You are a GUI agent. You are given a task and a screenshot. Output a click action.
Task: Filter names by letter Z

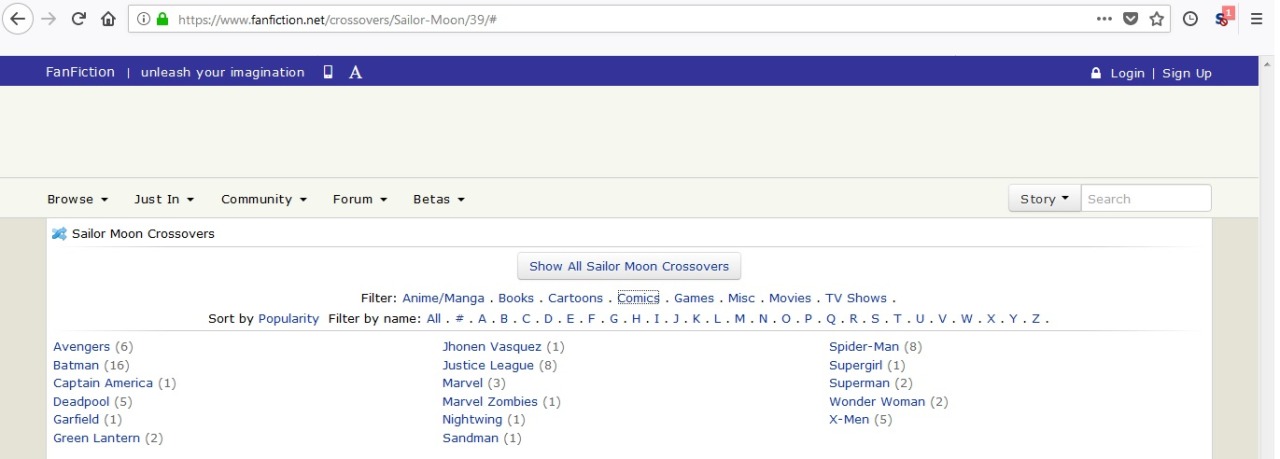(1036, 319)
